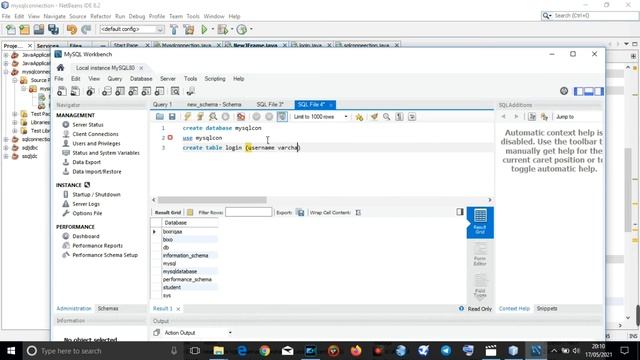The width and height of the screenshot is (640, 360).
Task: Open Workbench preferences gear icon
Action: click(x=564, y=91)
